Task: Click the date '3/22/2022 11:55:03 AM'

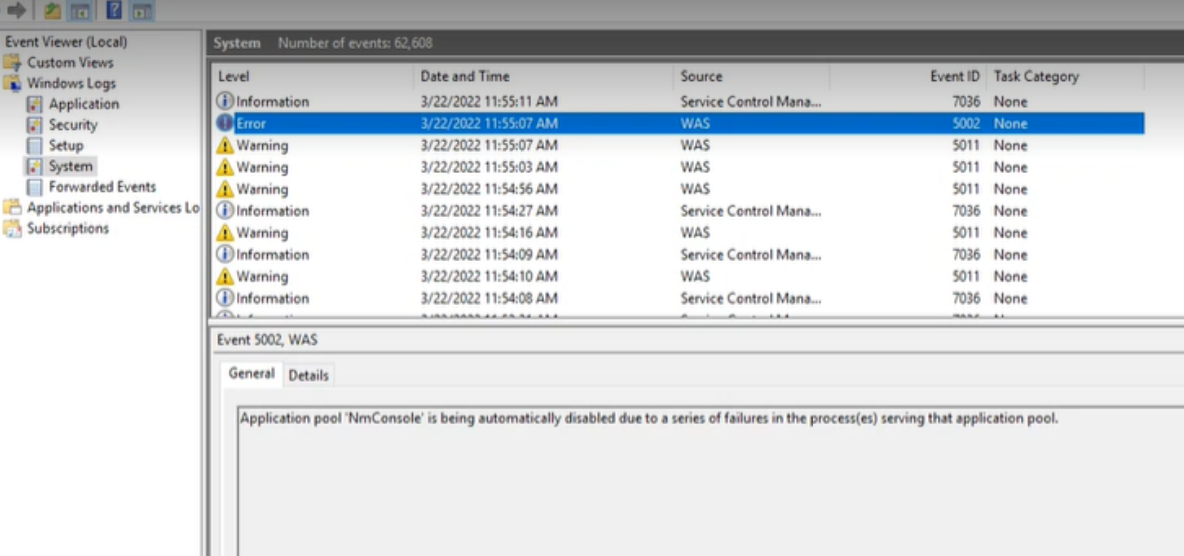Action: [x=489, y=167]
